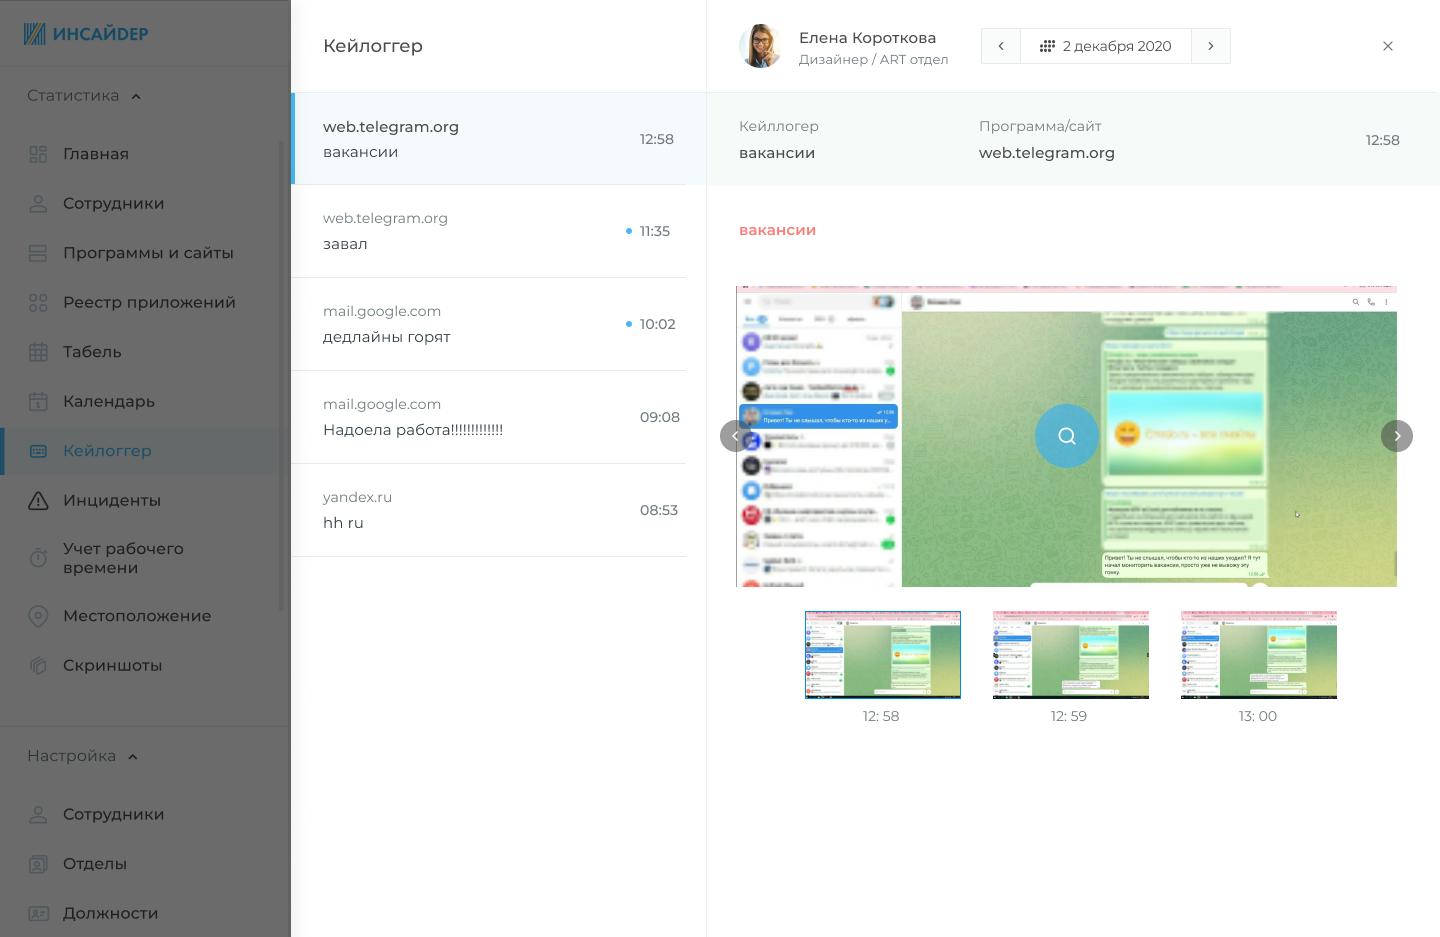Collapse the Статистика section
The height and width of the screenshot is (937, 1440).
(x=136, y=96)
